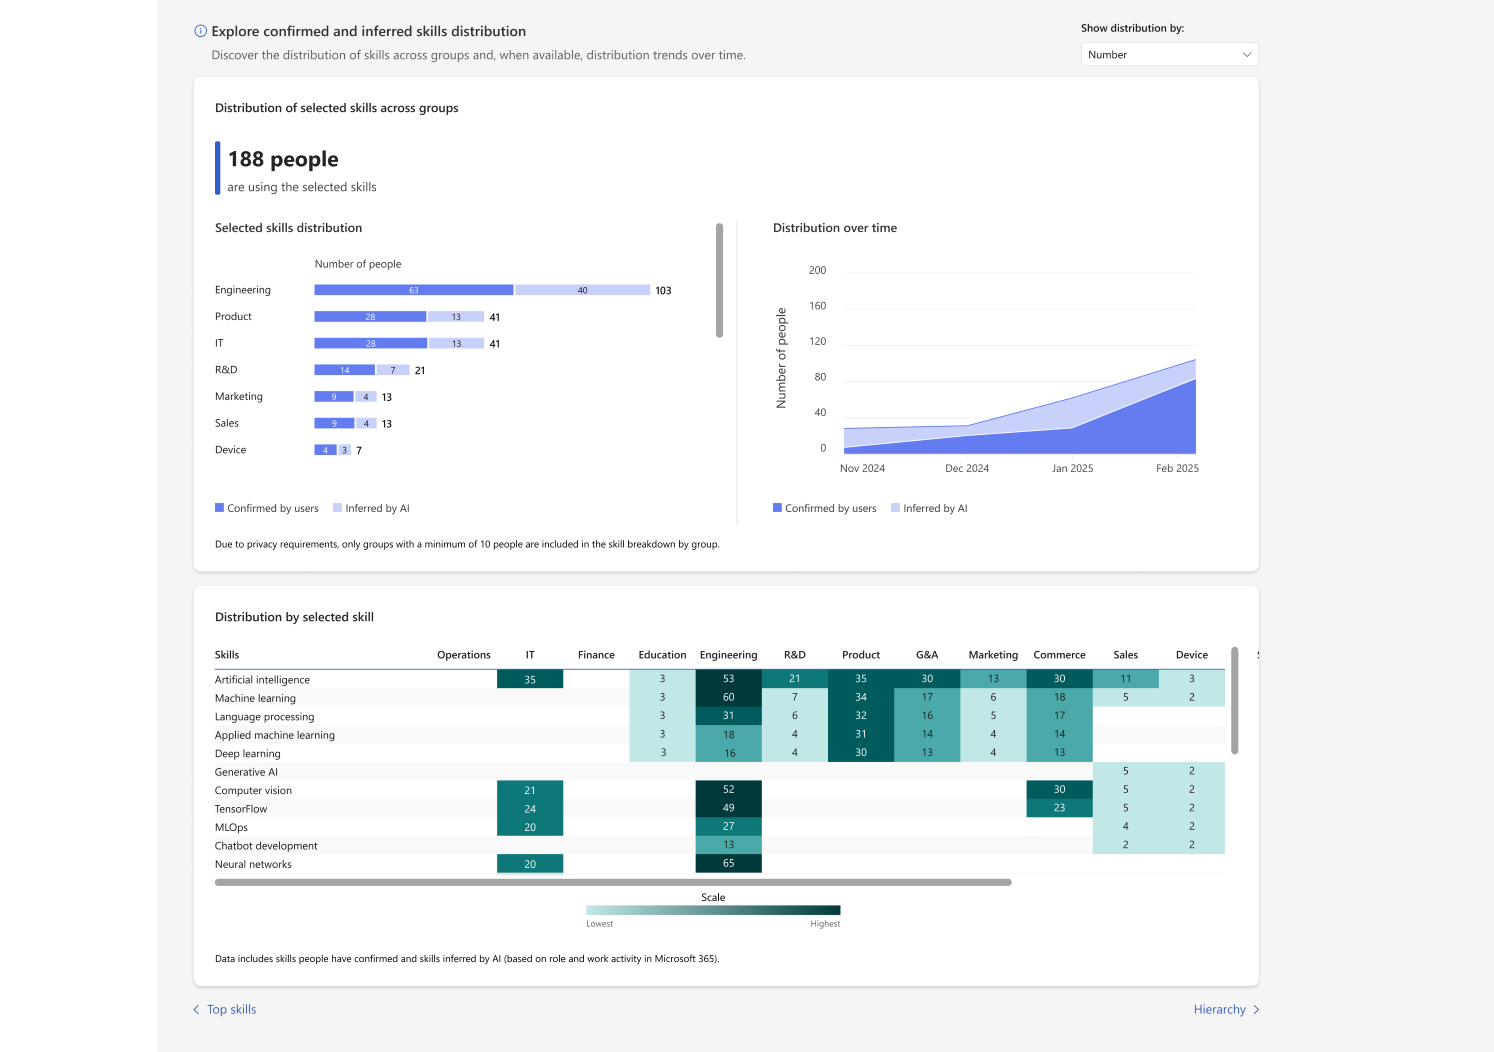This screenshot has width=1494, height=1052.
Task: Click the left chevron next to Top skills
Action: [196, 1010]
